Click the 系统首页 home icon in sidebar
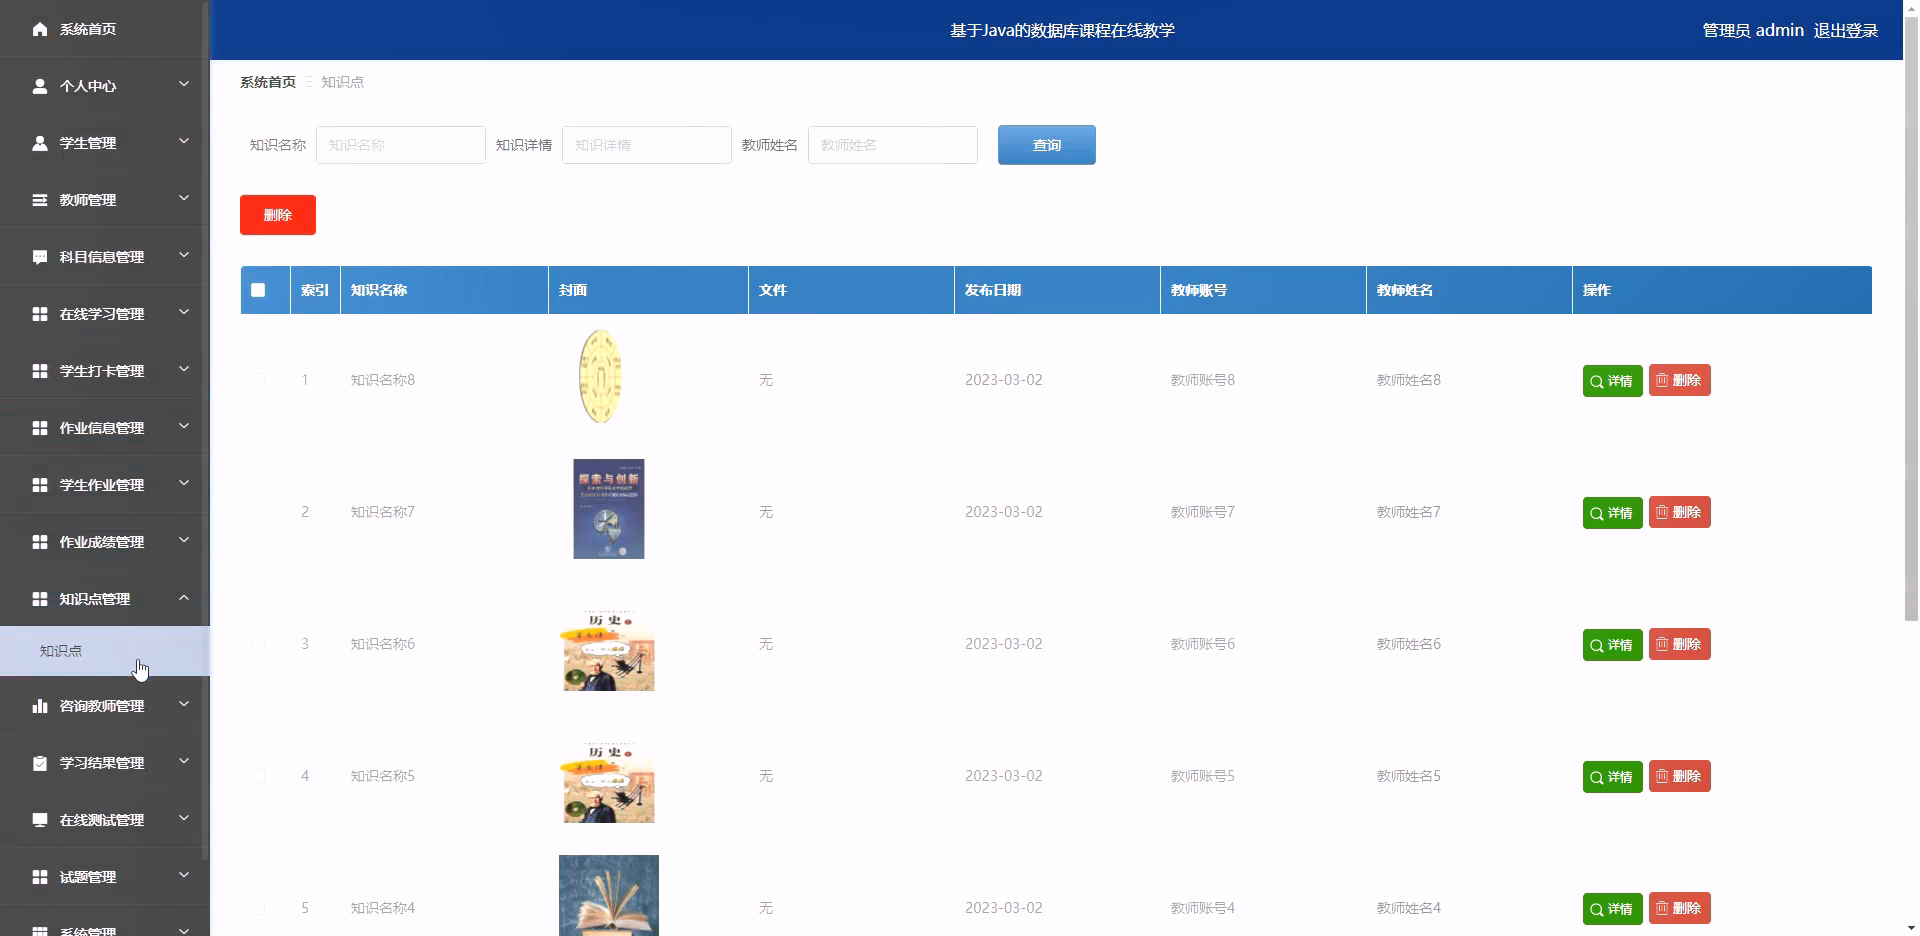This screenshot has width=1920, height=936. click(40, 29)
